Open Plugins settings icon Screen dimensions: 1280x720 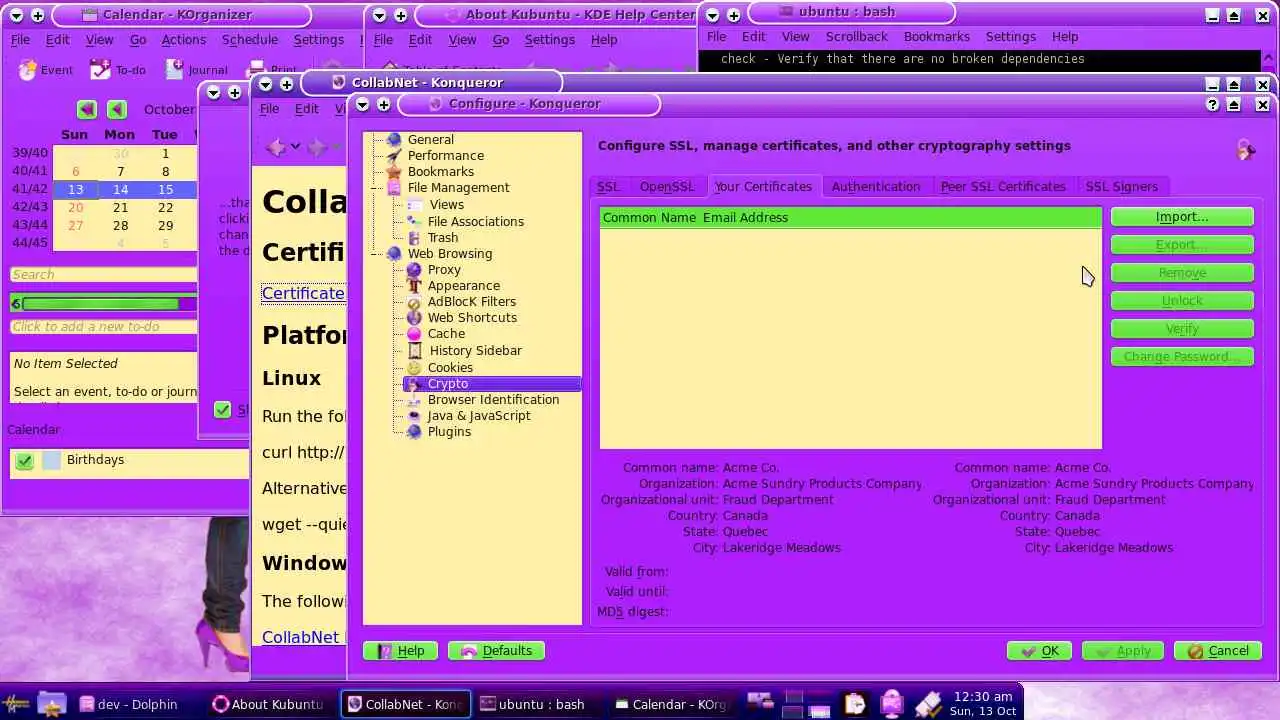tap(414, 431)
